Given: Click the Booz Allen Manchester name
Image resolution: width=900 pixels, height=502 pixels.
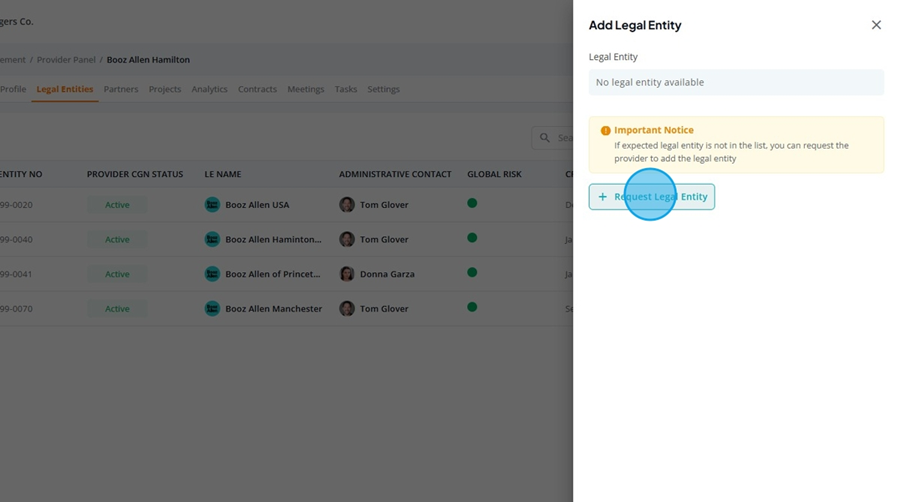Looking at the screenshot, I should (x=274, y=309).
